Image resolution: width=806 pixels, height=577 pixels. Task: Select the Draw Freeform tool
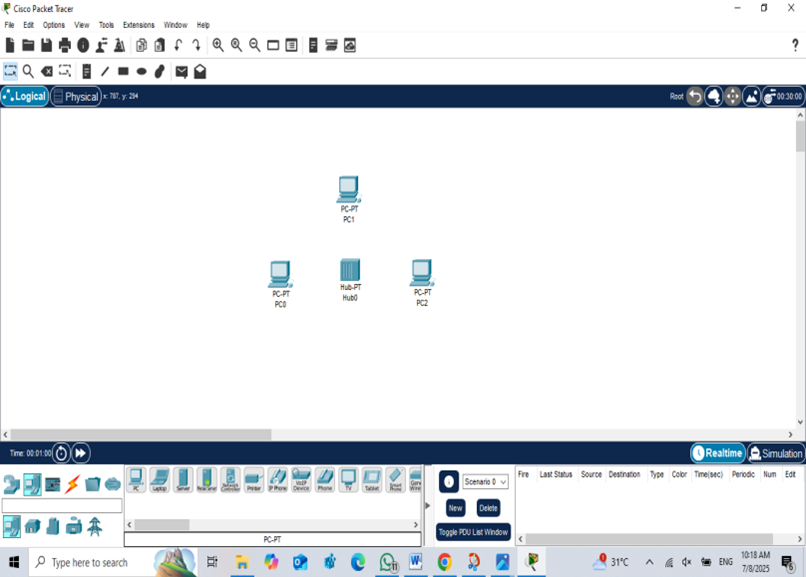click(x=160, y=71)
